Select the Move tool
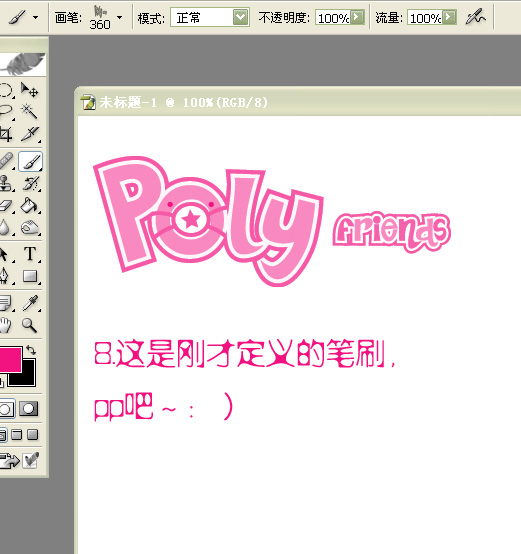Viewport: 521px width, 554px height. click(x=30, y=90)
